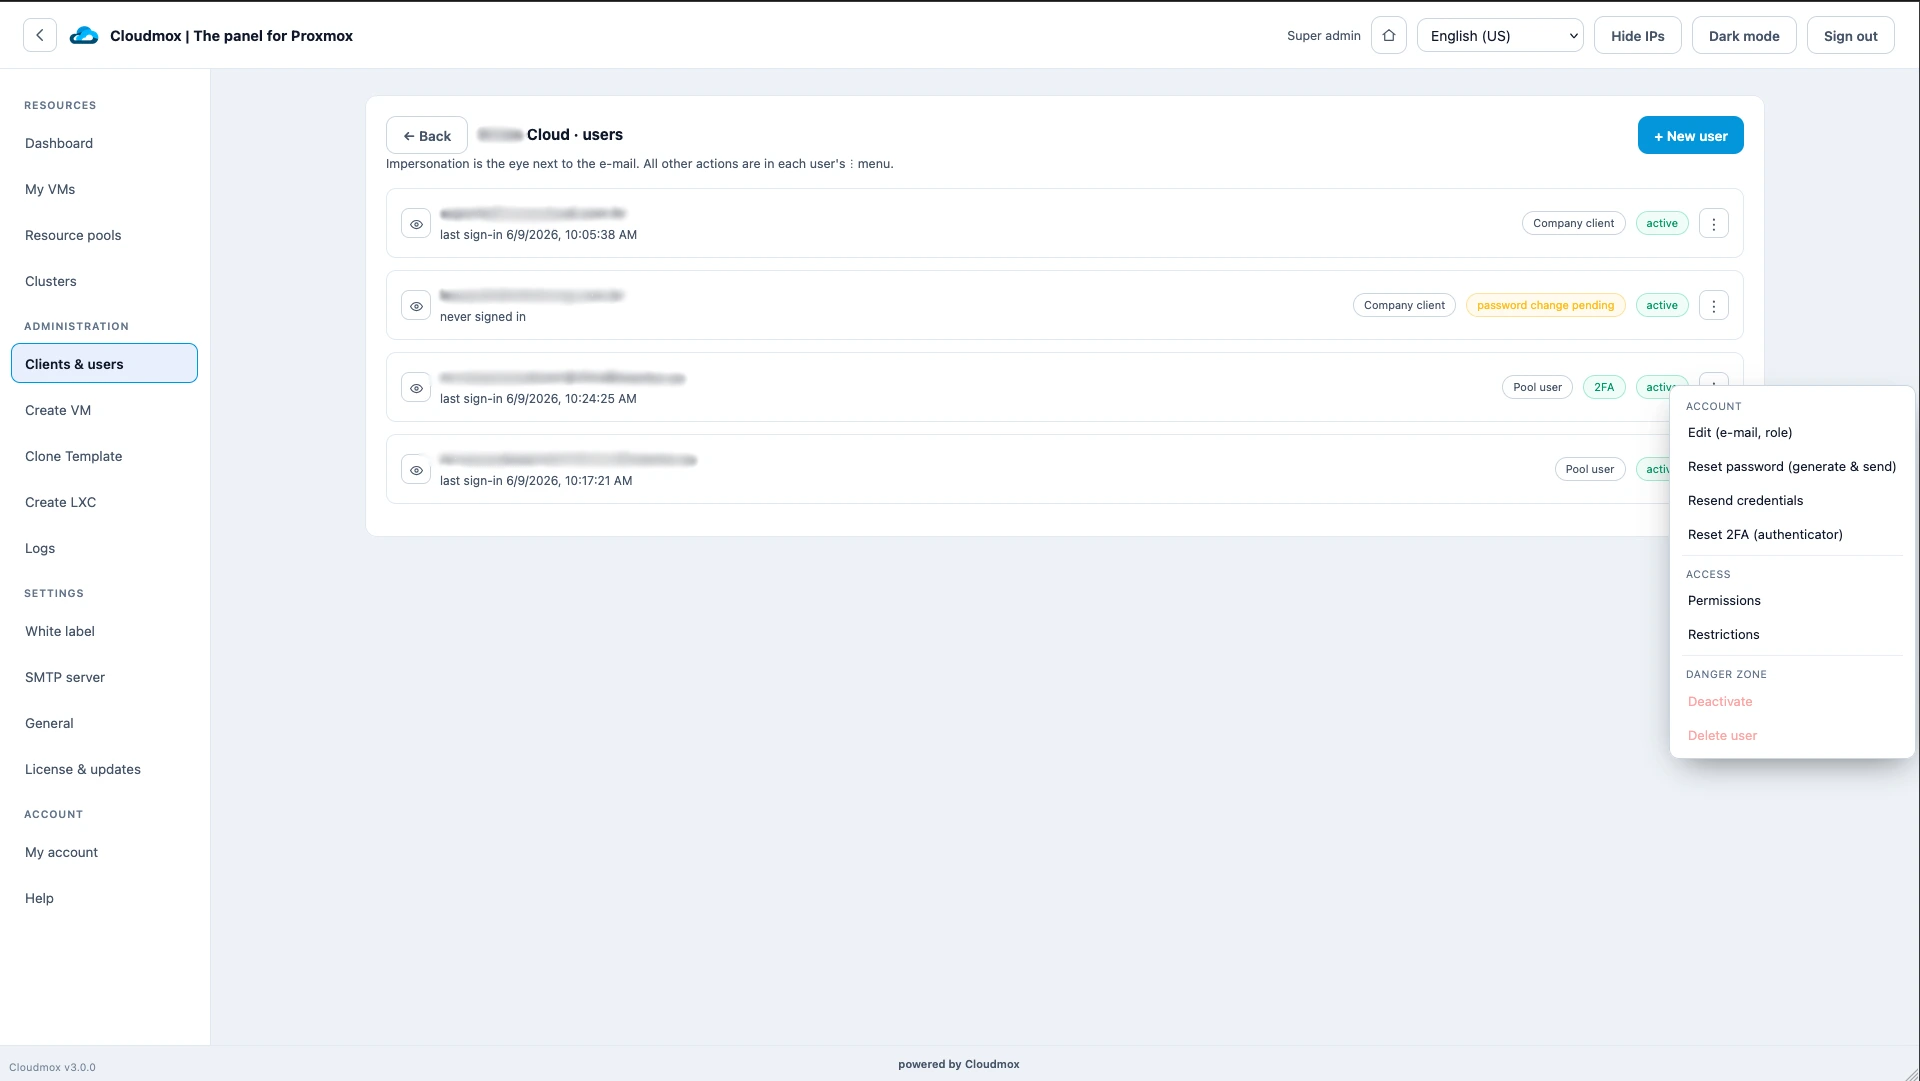Sign out of the panel
Image resolution: width=1920 pixels, height=1081 pixels.
[1851, 36]
